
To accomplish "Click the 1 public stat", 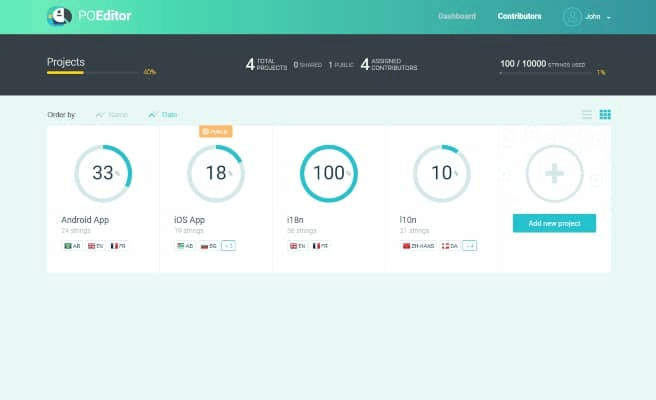I will (341, 65).
